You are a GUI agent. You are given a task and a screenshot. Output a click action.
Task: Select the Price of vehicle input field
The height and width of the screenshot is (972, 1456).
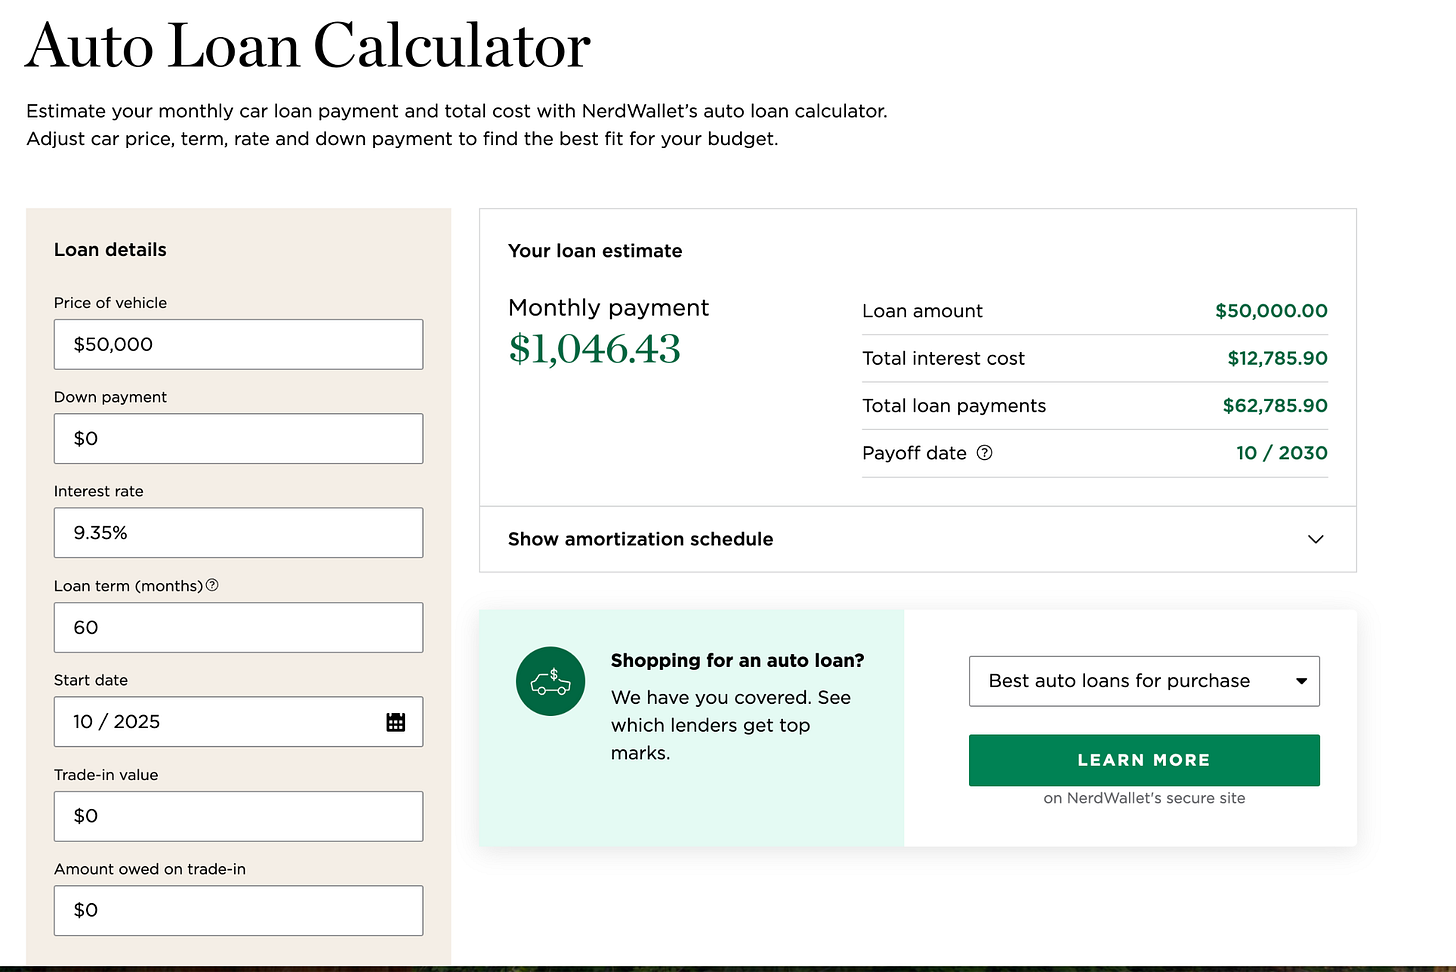pos(238,344)
